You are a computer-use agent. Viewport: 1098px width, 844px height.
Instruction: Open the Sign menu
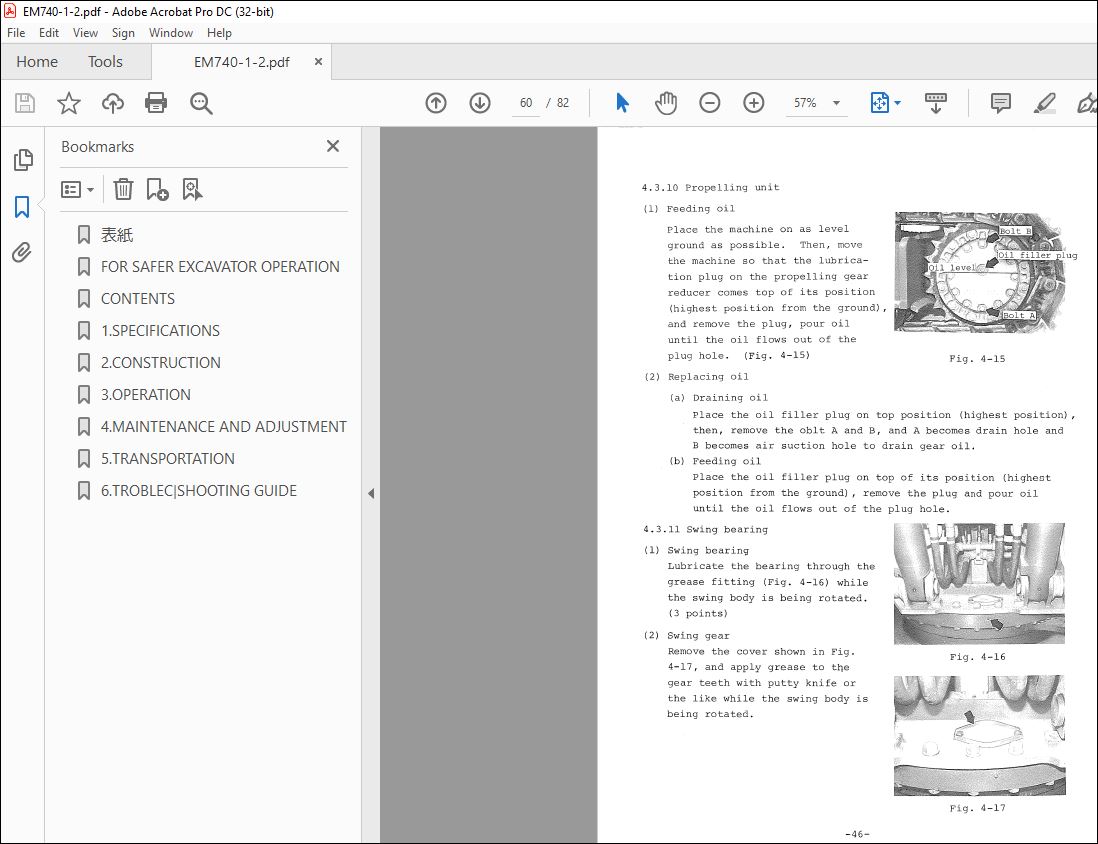(x=123, y=33)
